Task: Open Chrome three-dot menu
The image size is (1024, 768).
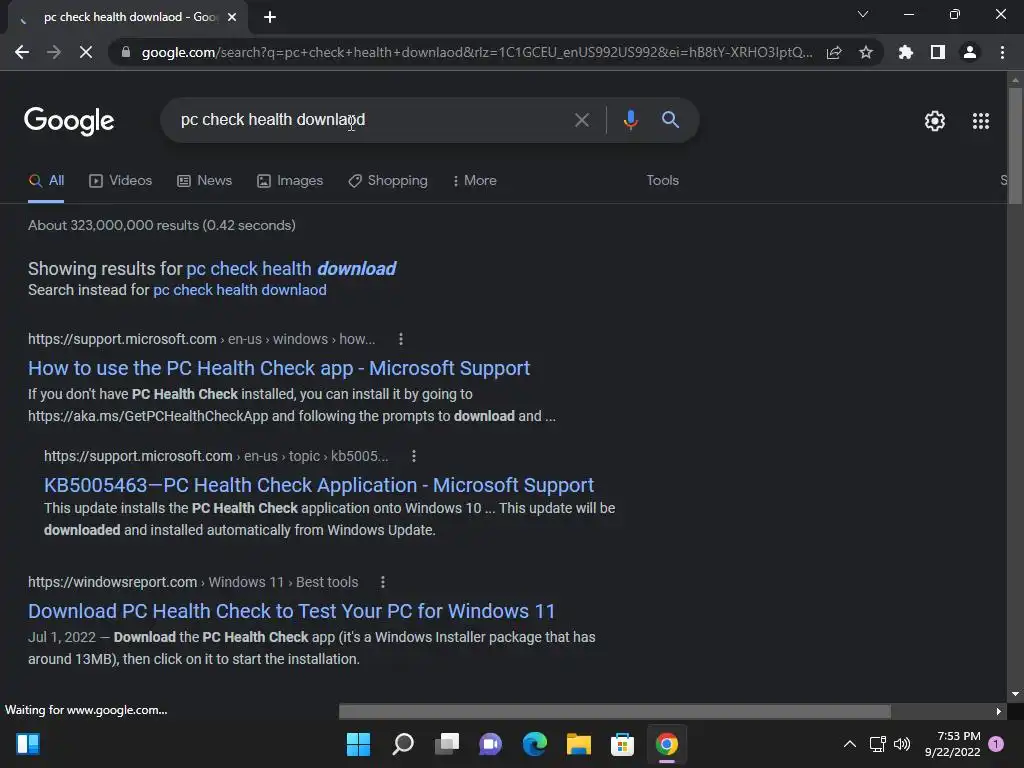Action: [x=1002, y=52]
